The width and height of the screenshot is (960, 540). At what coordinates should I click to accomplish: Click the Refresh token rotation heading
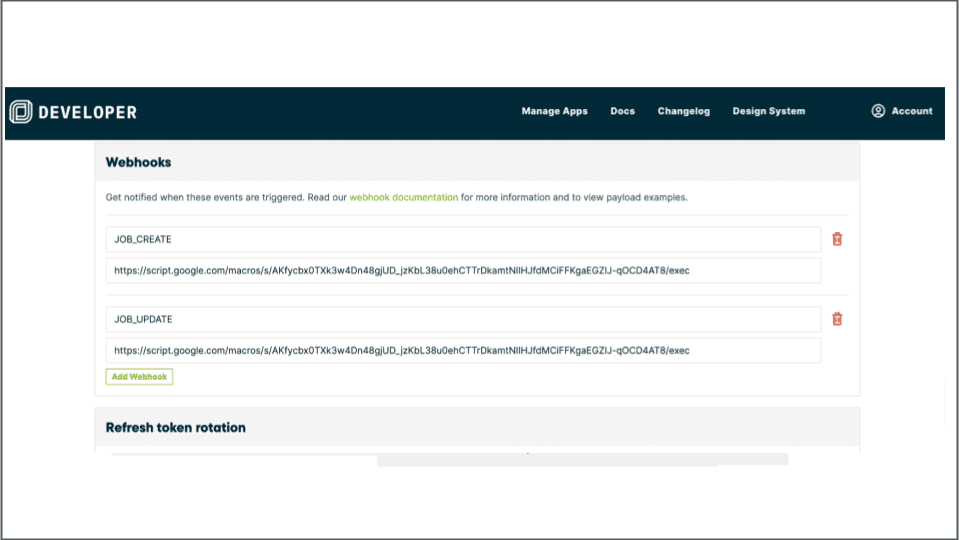coord(175,428)
